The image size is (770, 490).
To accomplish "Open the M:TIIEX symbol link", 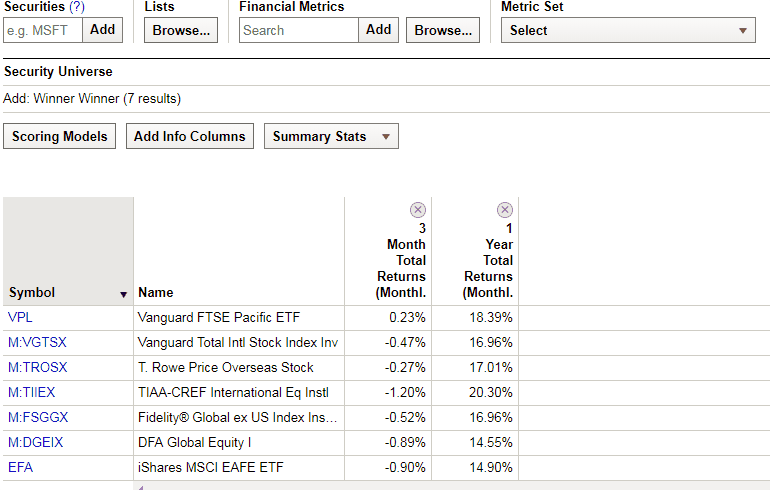I will pyautogui.click(x=31, y=392).
